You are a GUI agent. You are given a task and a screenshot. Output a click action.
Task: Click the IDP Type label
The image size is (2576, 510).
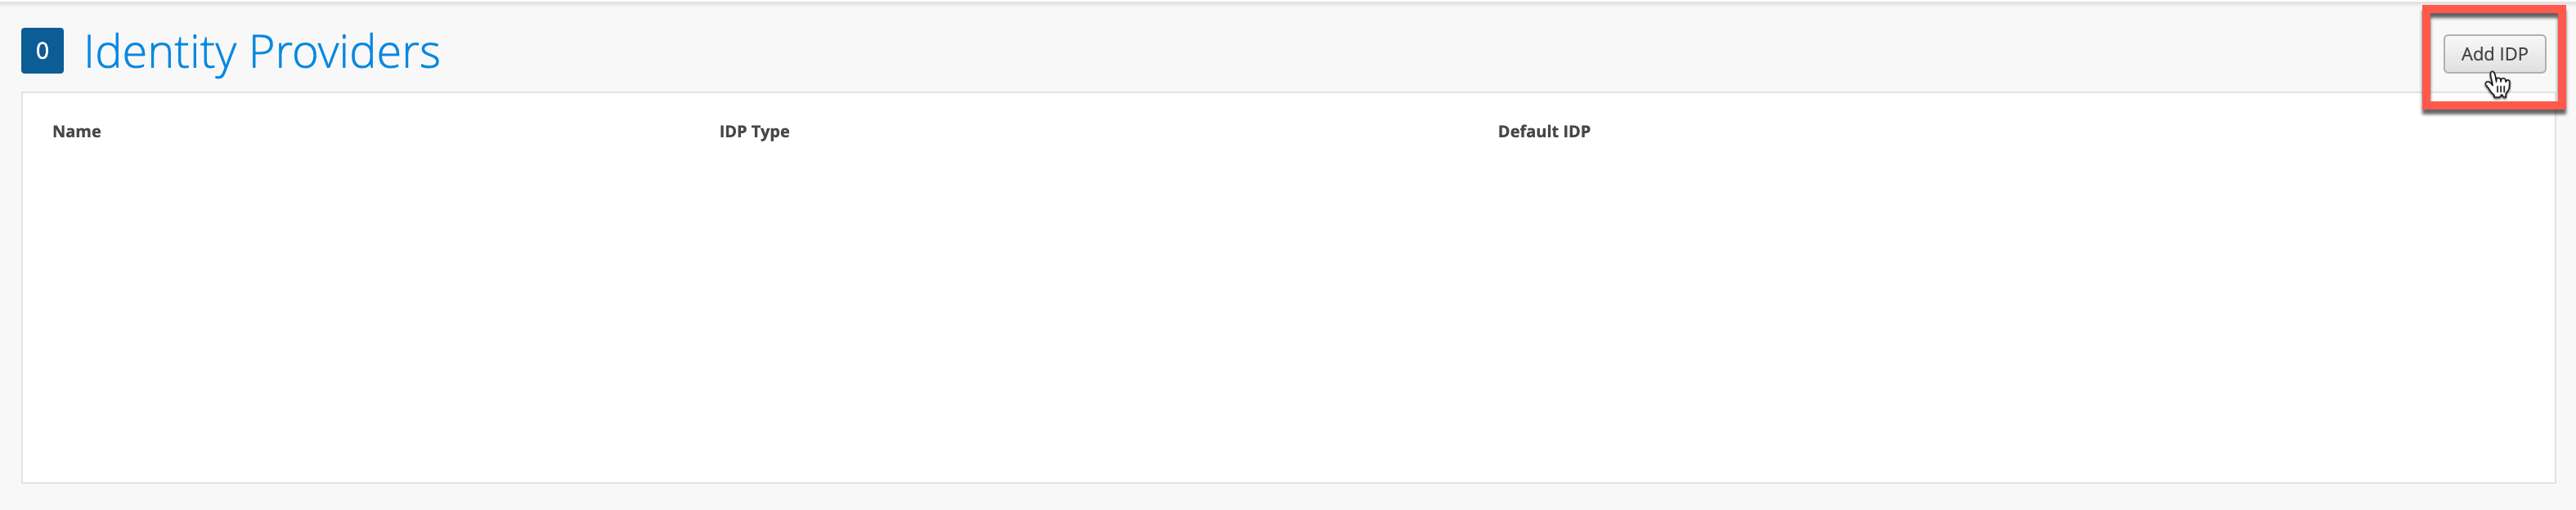(754, 131)
